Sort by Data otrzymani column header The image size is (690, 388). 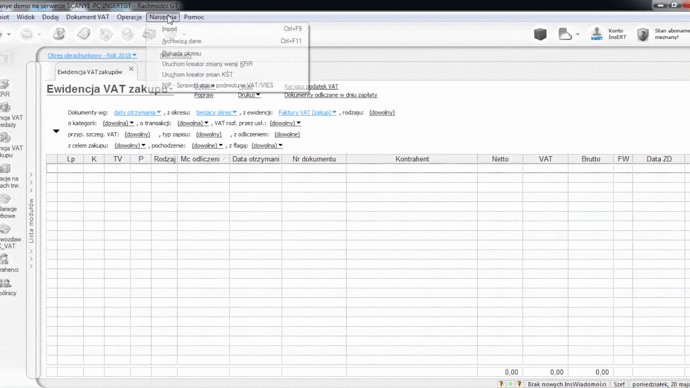pyautogui.click(x=256, y=159)
